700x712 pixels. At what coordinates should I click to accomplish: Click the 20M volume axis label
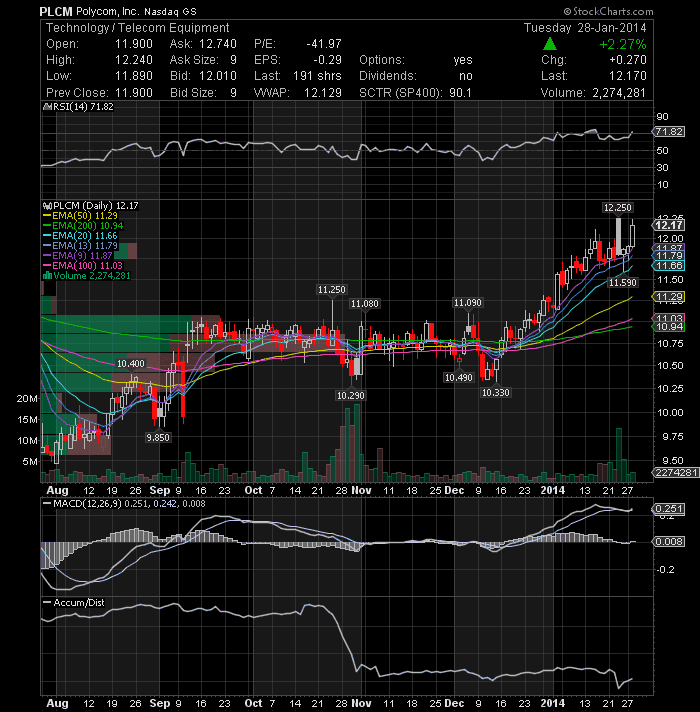(x=28, y=399)
